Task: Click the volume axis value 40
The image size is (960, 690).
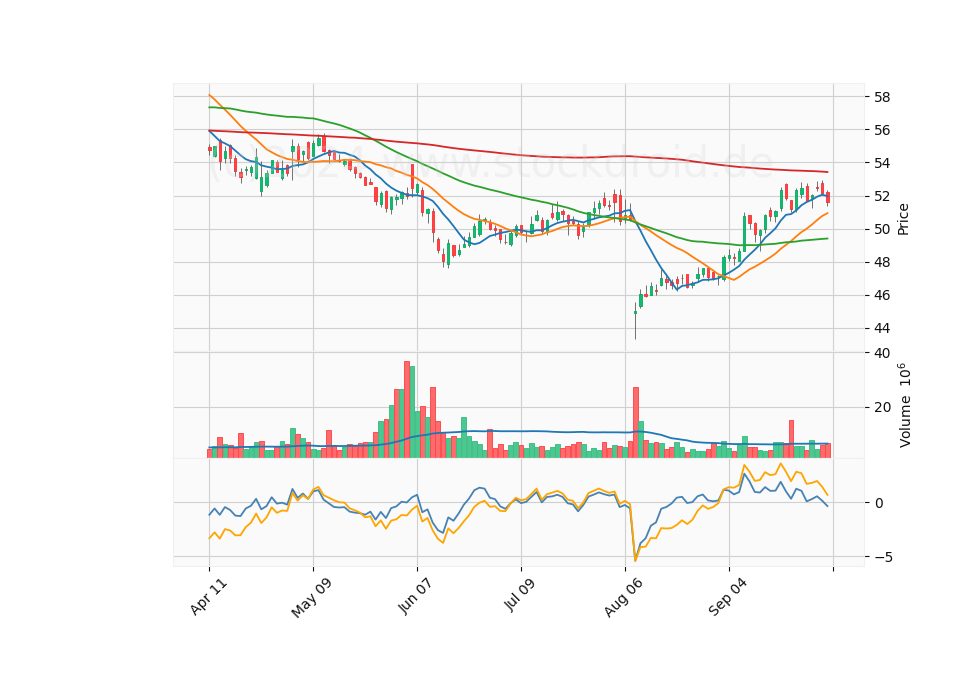Action: coord(882,353)
